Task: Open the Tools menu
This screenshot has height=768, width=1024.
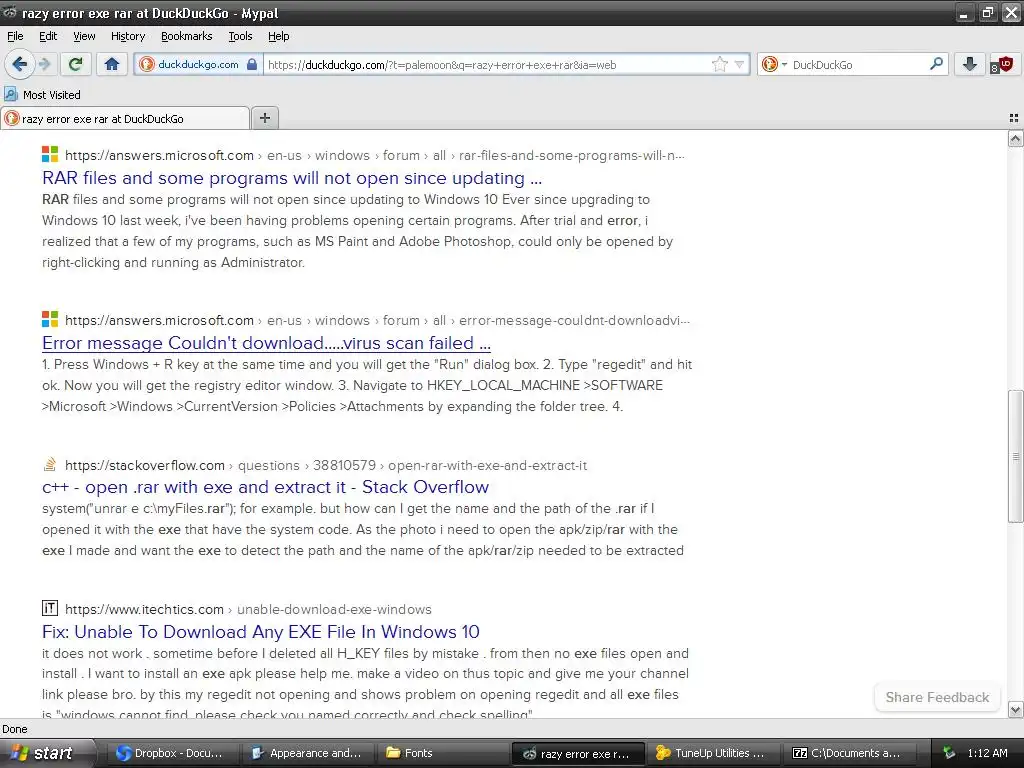Action: pos(240,36)
